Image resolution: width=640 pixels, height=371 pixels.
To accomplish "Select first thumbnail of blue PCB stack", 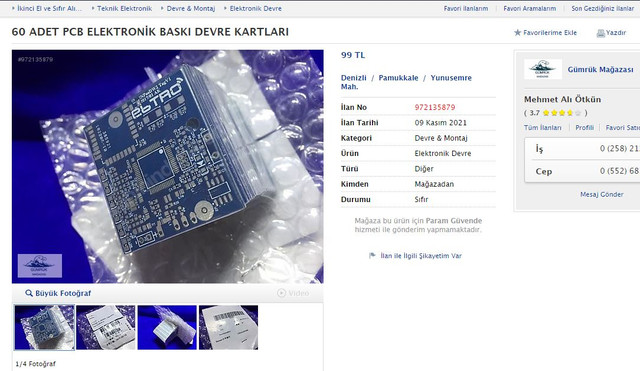I will click(44, 327).
